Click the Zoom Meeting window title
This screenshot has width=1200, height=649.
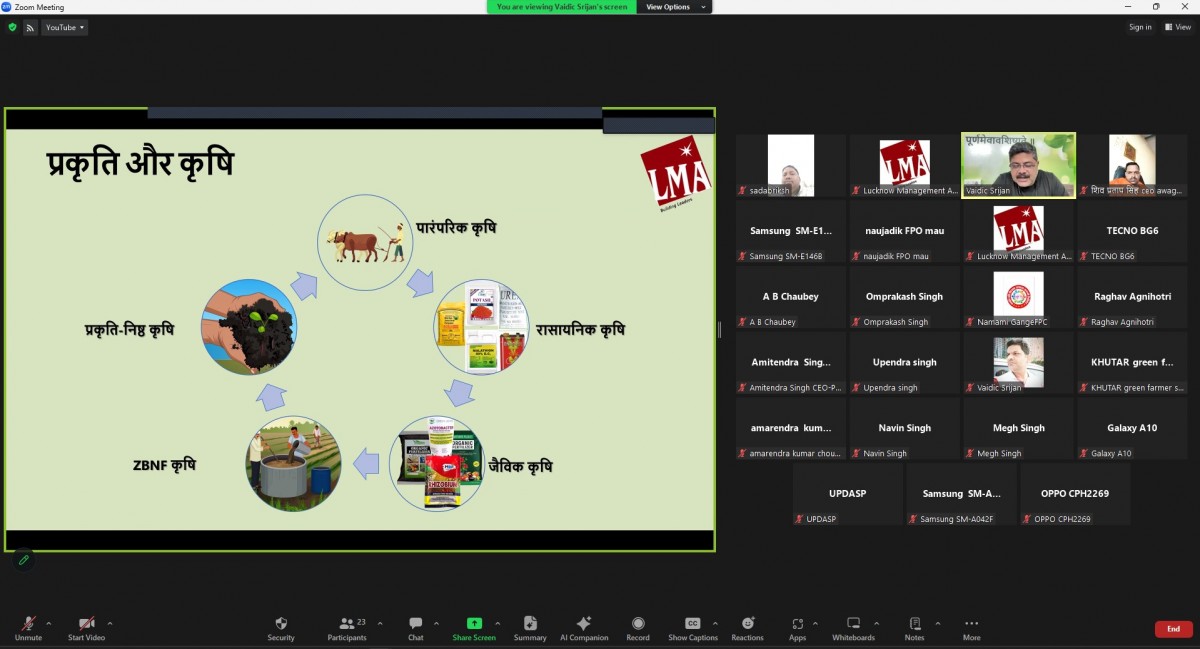[39, 7]
